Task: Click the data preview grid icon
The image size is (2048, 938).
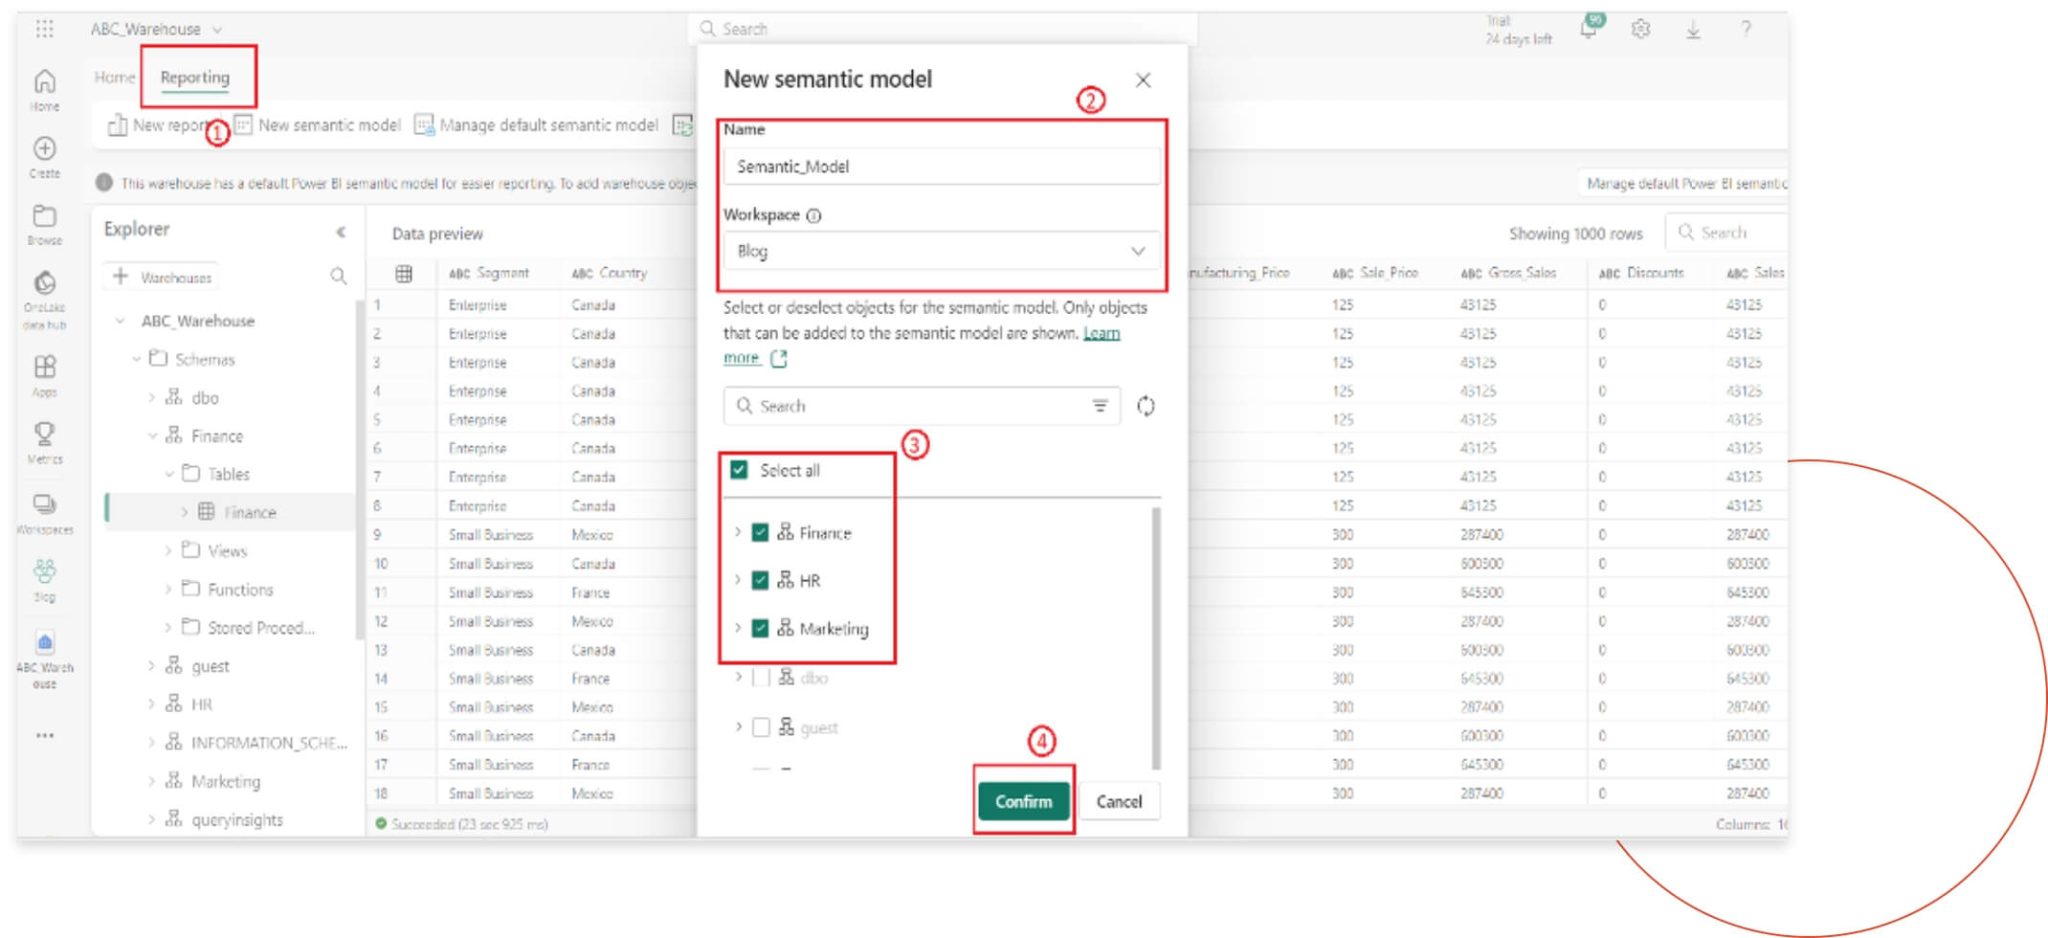Action: (404, 273)
